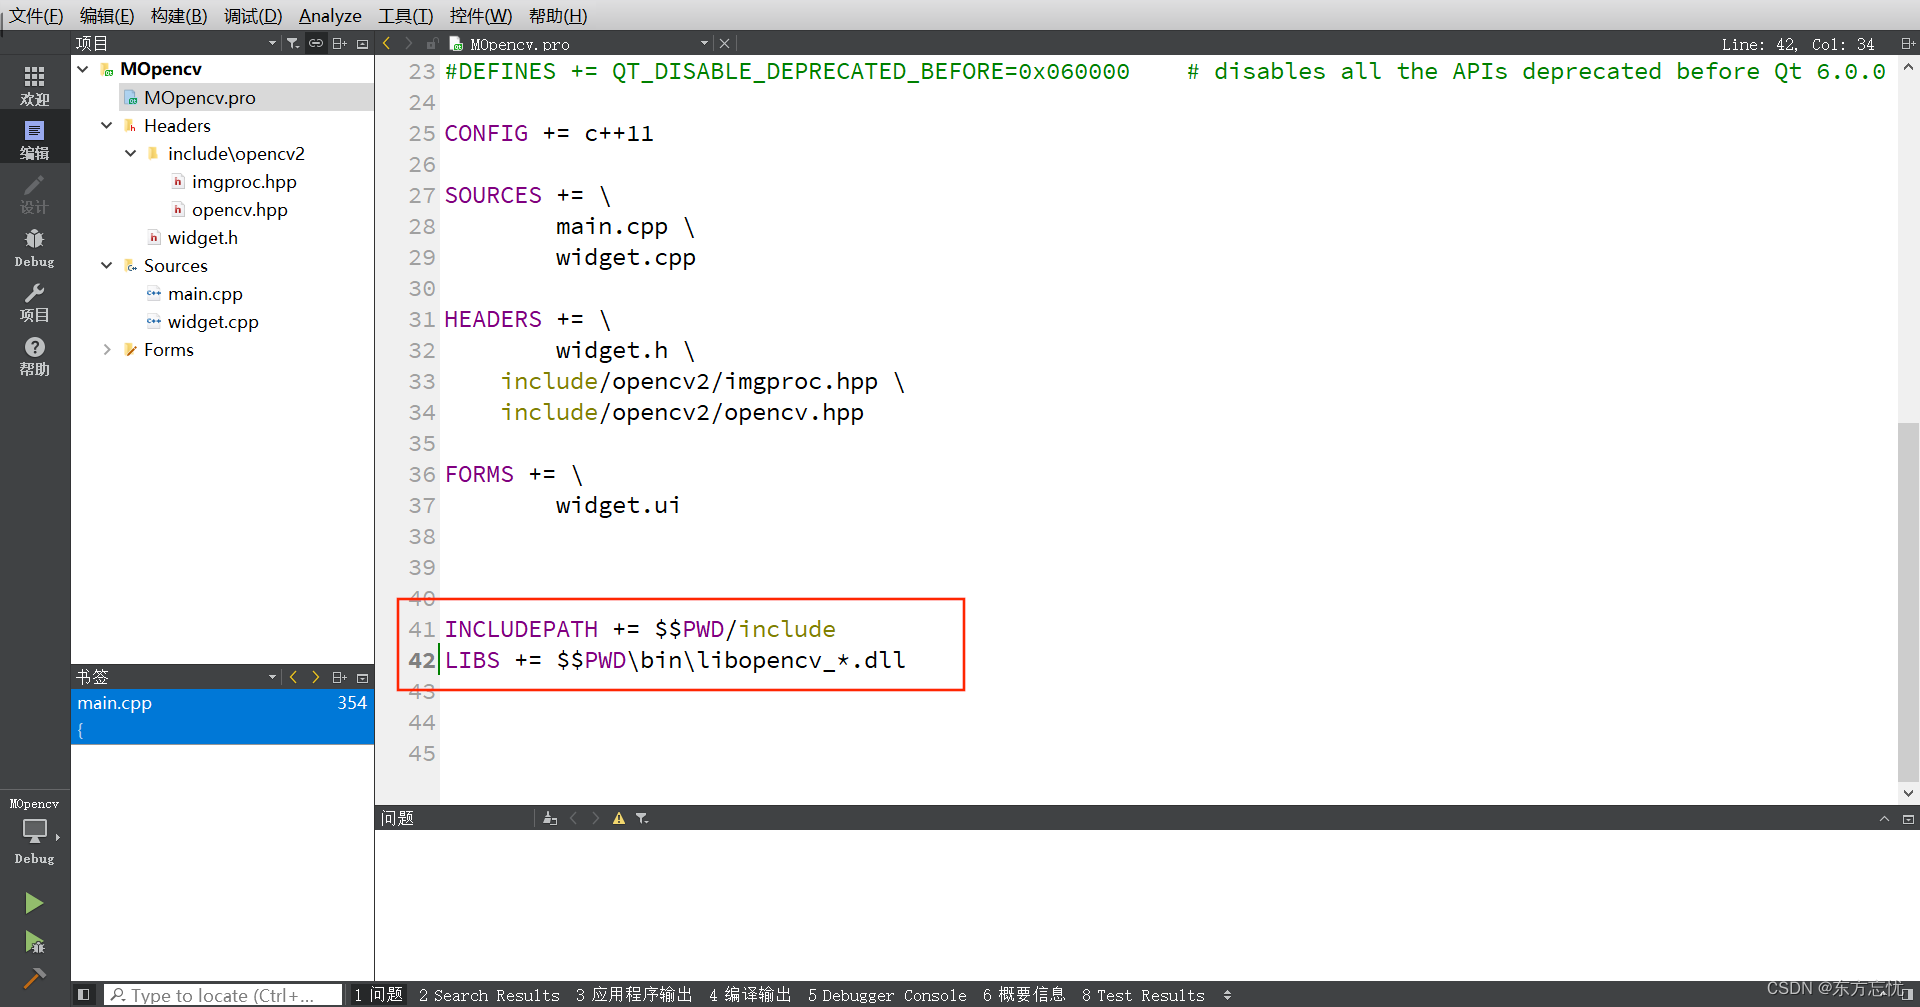Toggle the left sidebar visibility

[x=83, y=995]
